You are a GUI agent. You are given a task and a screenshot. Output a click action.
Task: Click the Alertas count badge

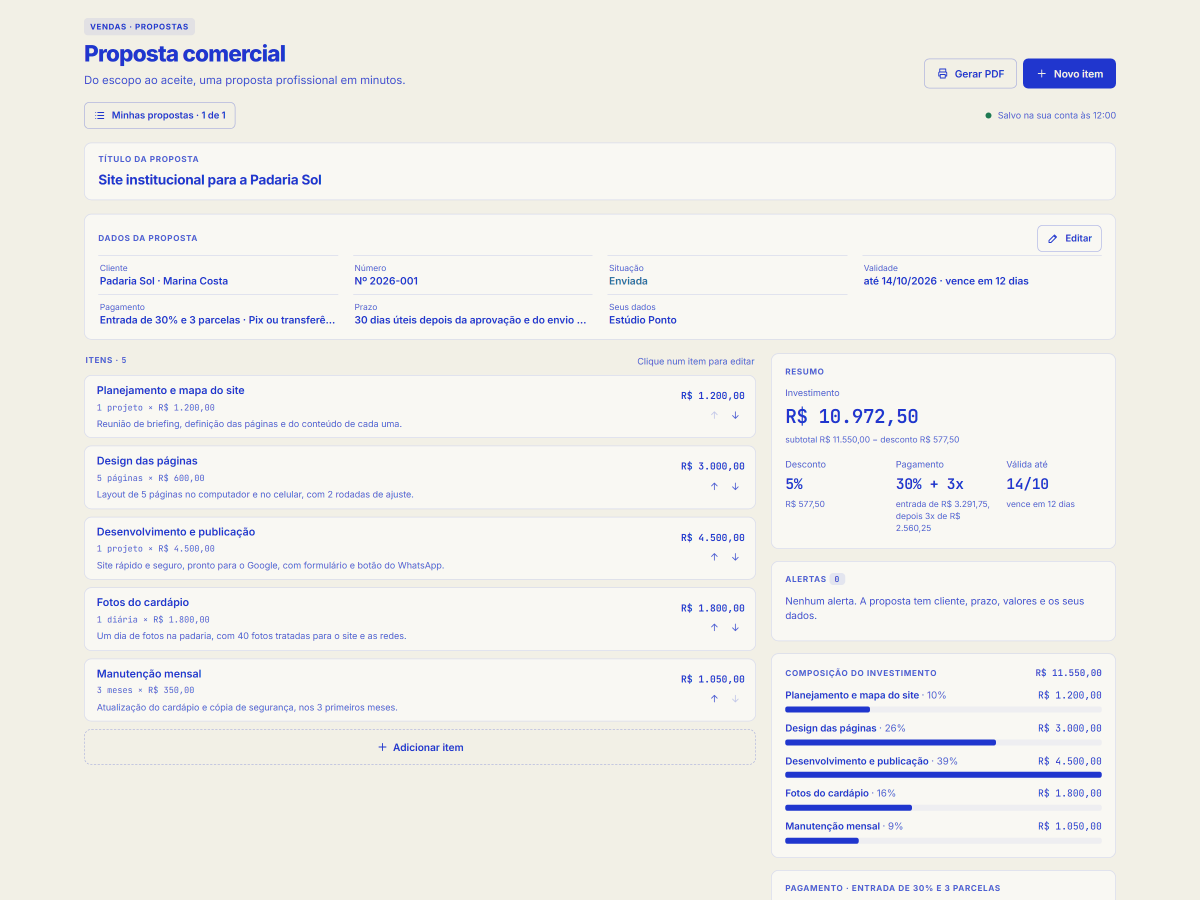(837, 579)
